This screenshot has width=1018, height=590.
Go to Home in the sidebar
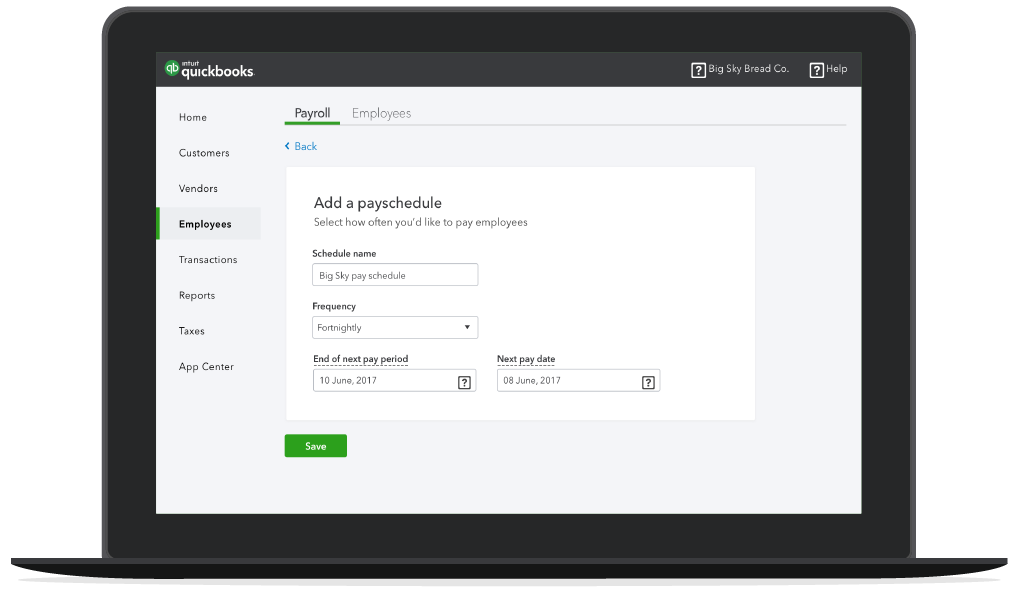193,118
